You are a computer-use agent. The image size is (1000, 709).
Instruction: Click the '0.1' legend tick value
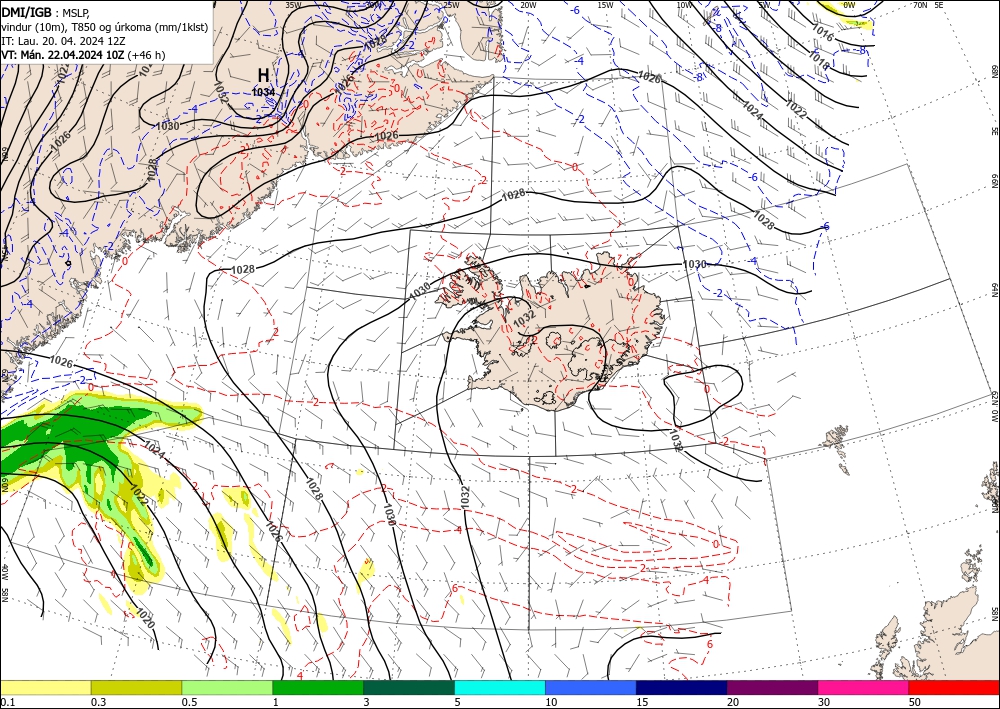(7, 702)
